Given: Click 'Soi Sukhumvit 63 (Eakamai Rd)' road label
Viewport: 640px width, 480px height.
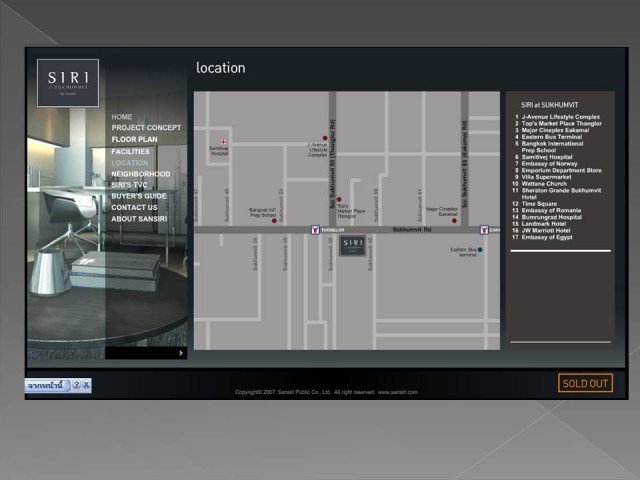Looking at the screenshot, I should (464, 164).
